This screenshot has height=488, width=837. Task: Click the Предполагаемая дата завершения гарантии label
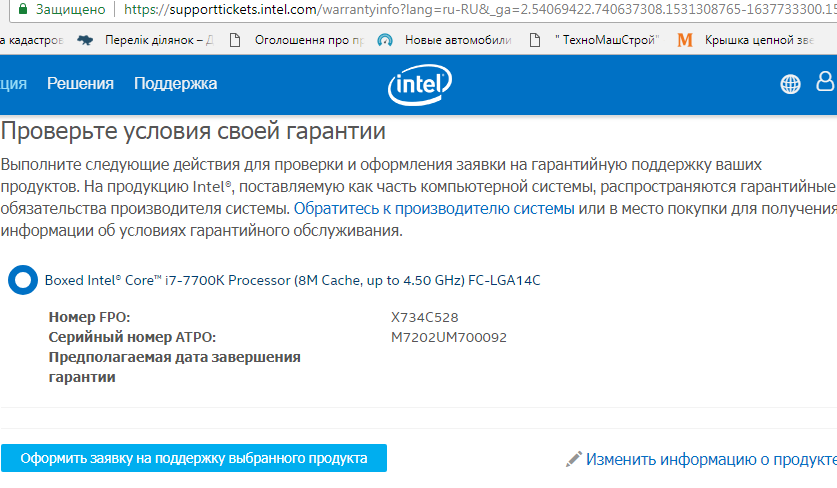coord(175,367)
